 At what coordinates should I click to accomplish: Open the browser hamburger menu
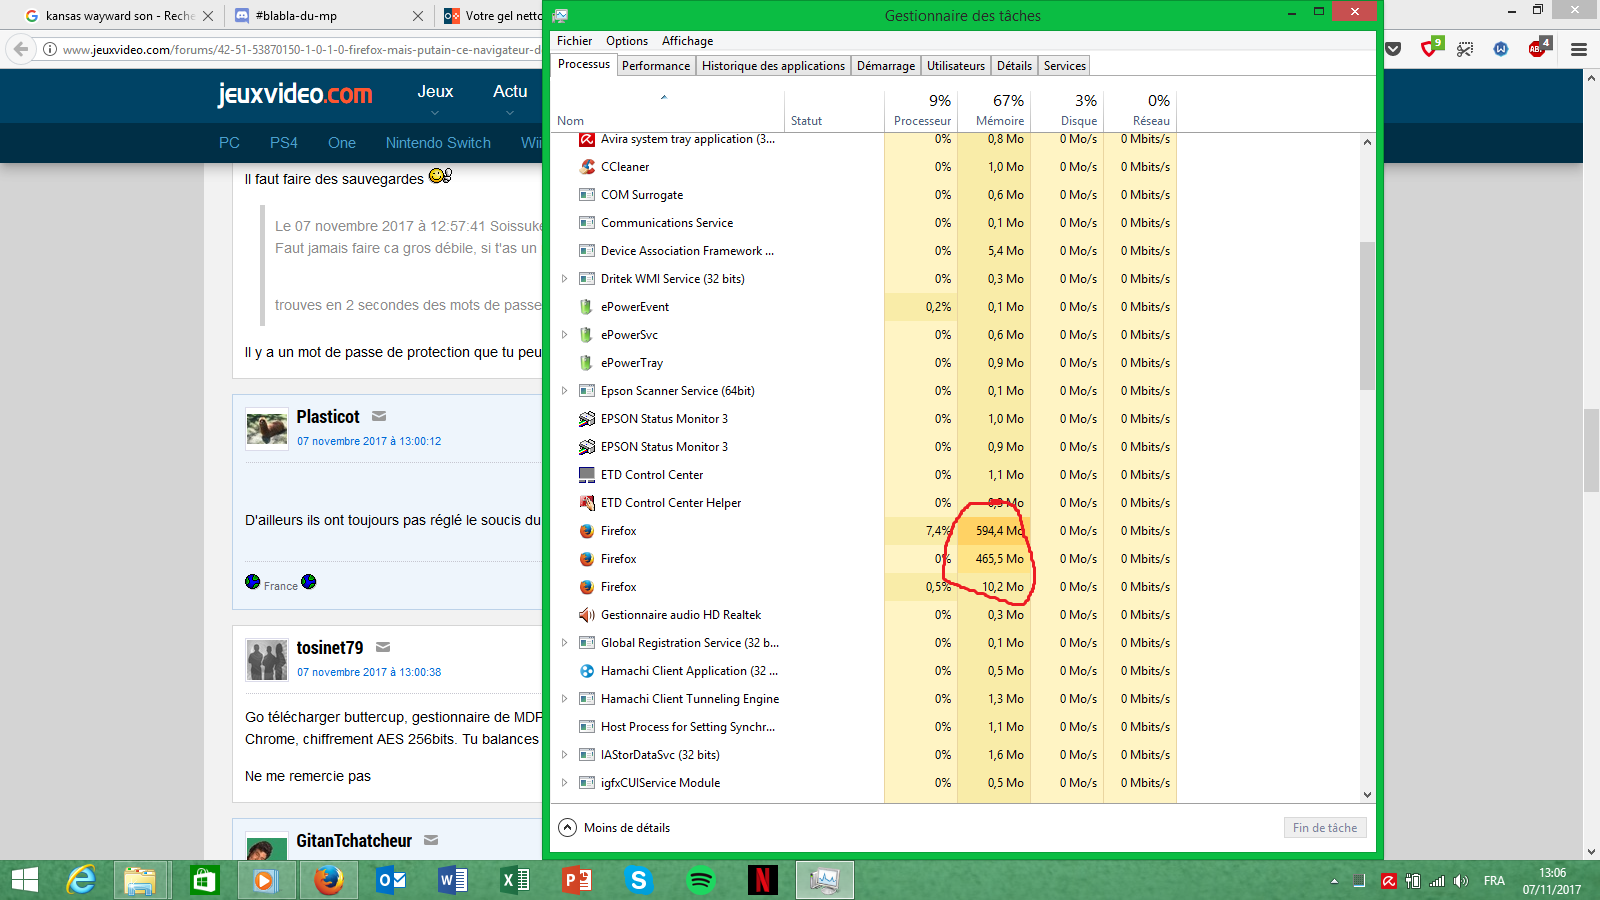(x=1579, y=49)
